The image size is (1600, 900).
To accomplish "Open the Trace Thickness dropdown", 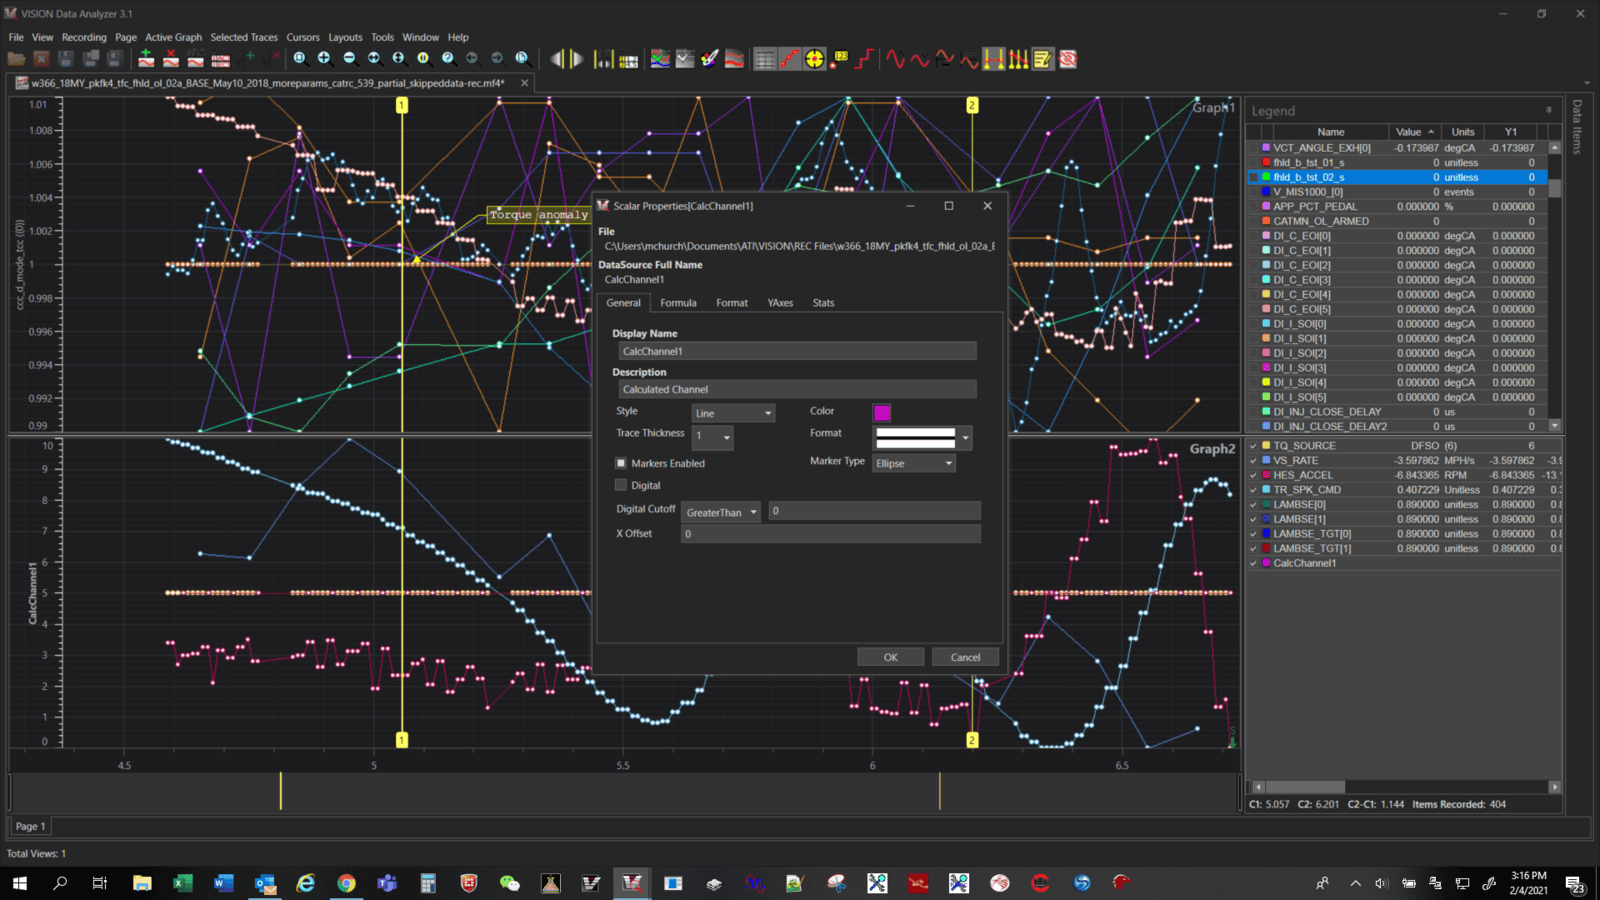I will tap(712, 437).
